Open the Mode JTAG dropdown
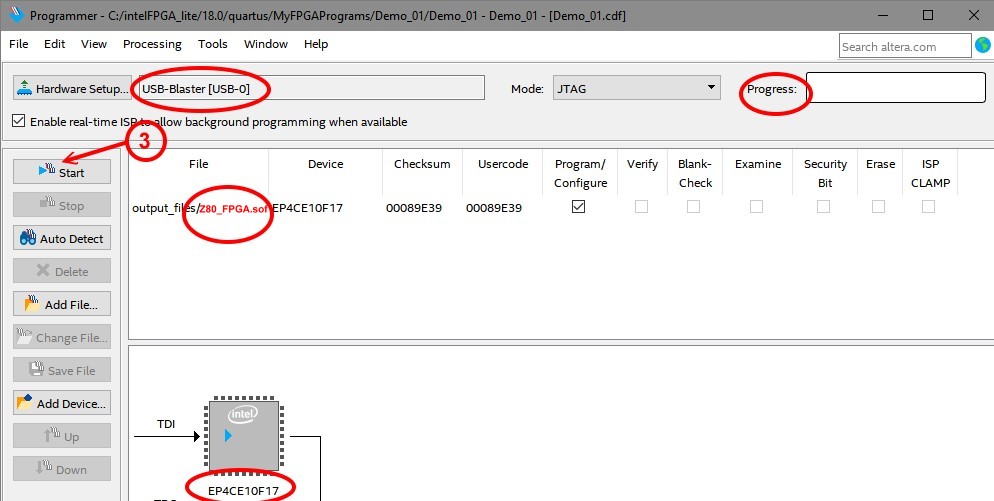994x501 pixels. [636, 88]
